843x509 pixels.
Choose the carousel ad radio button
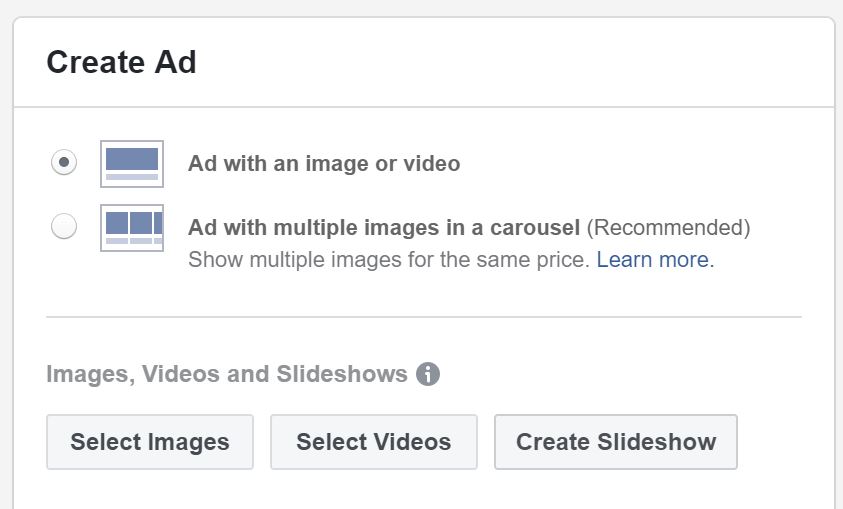point(64,227)
